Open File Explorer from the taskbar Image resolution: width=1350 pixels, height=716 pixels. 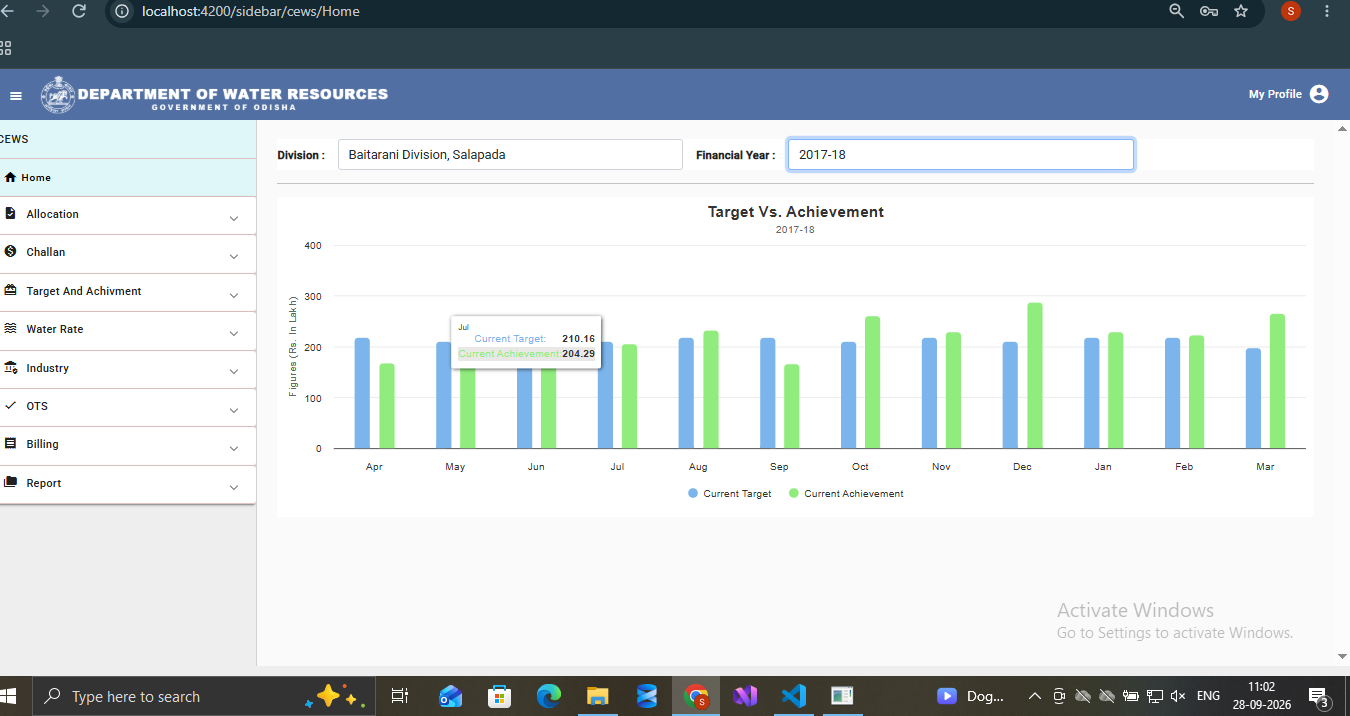tap(598, 696)
